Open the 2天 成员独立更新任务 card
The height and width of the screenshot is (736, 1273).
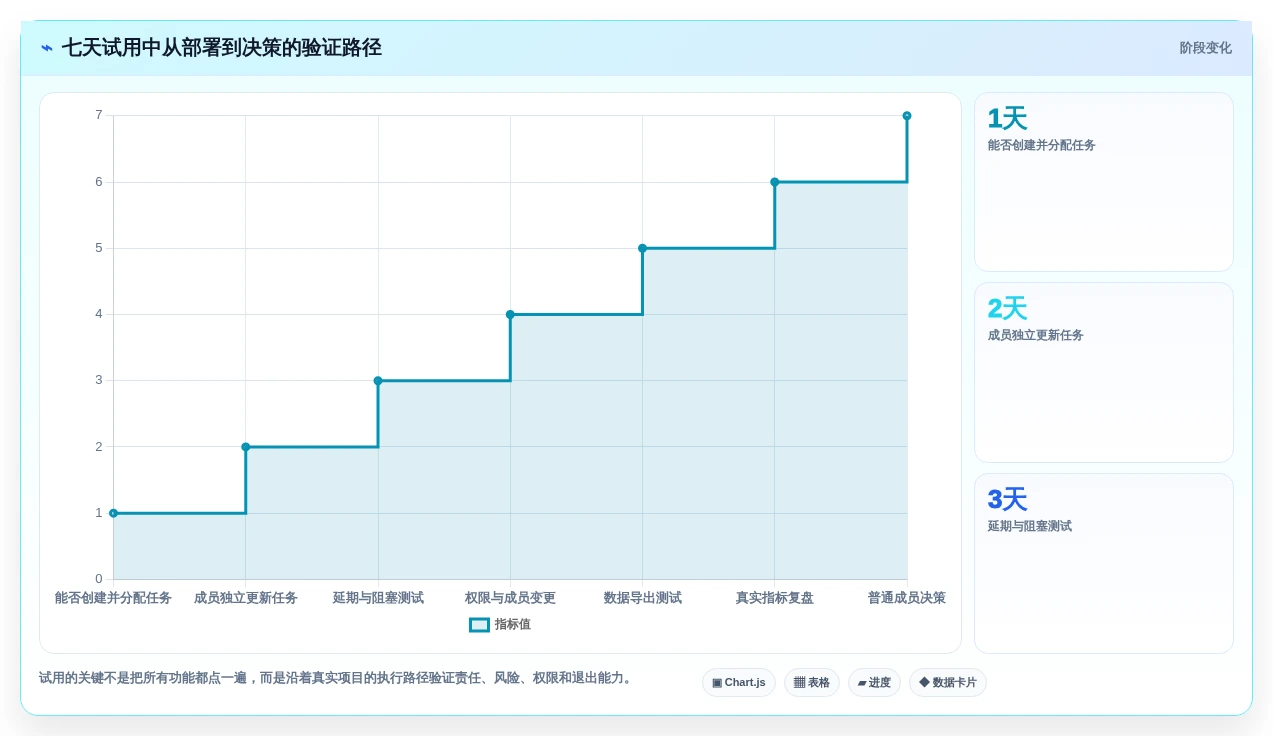(1104, 372)
